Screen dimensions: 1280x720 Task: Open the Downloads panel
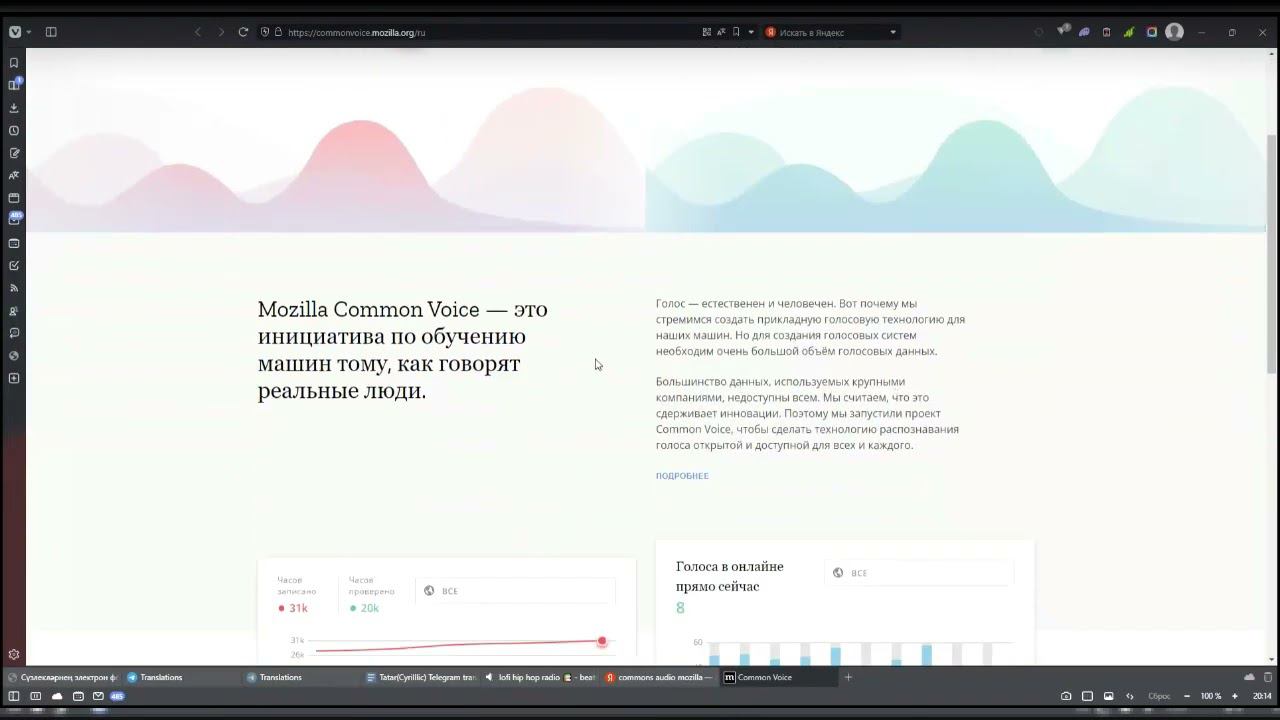14,108
